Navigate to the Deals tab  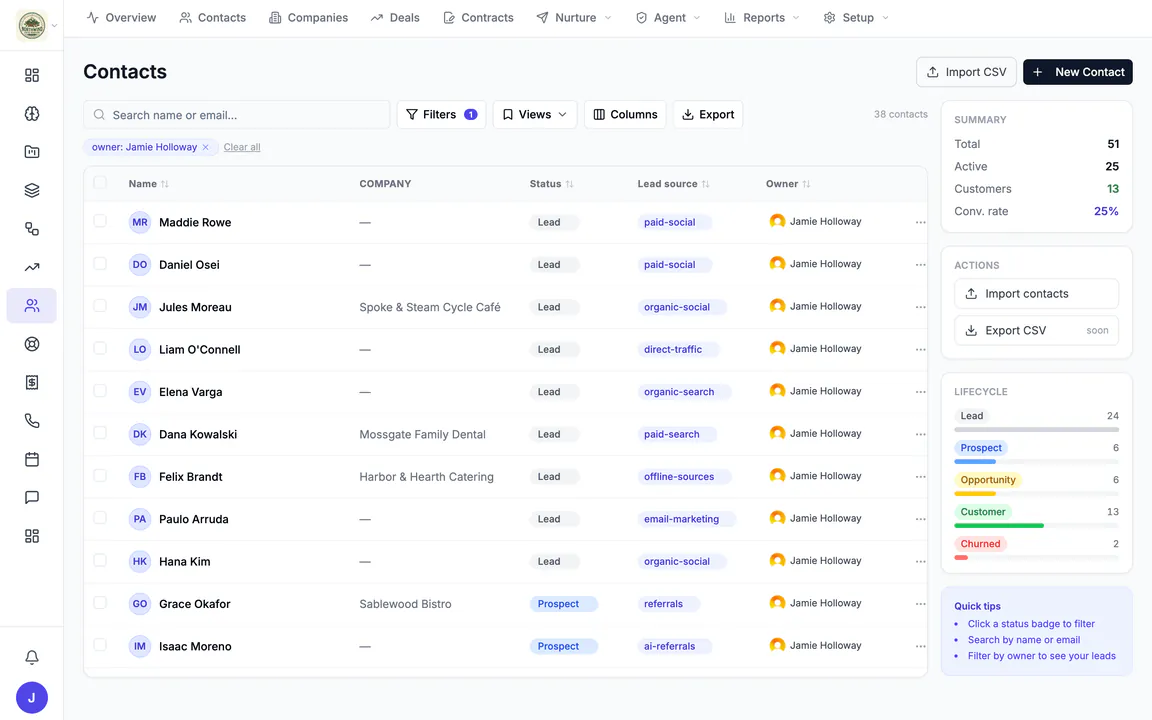pos(395,18)
